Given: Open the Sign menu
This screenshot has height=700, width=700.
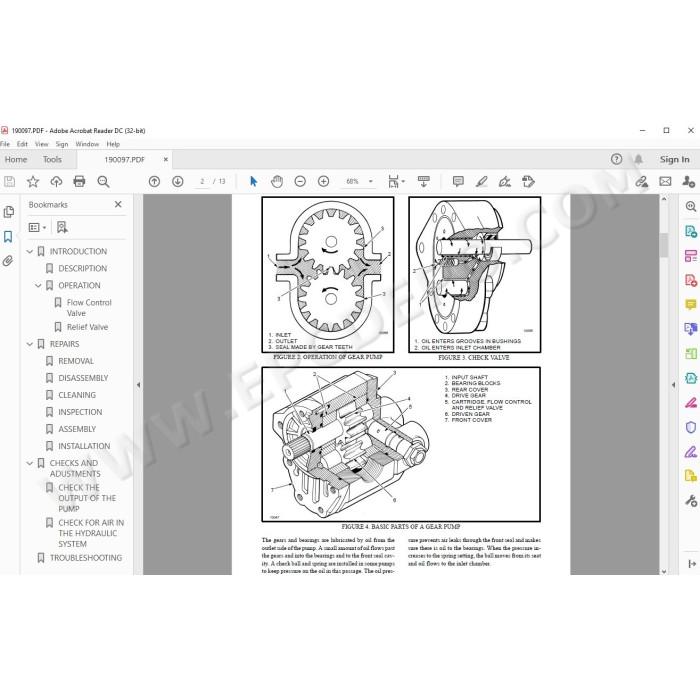Looking at the screenshot, I should (x=62, y=144).
